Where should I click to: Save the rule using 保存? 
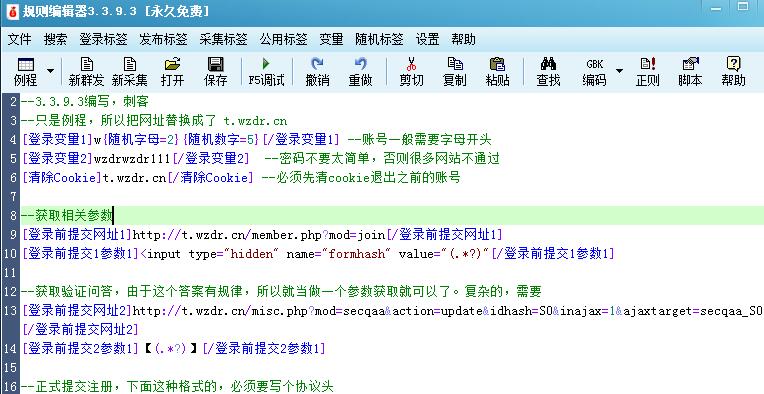pyautogui.click(x=215, y=72)
